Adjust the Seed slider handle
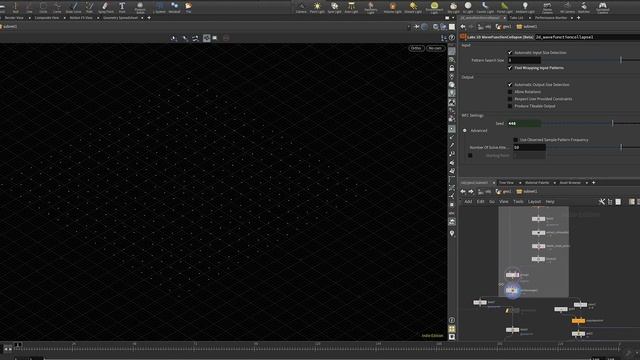640x360 pixels. [x=612, y=123]
